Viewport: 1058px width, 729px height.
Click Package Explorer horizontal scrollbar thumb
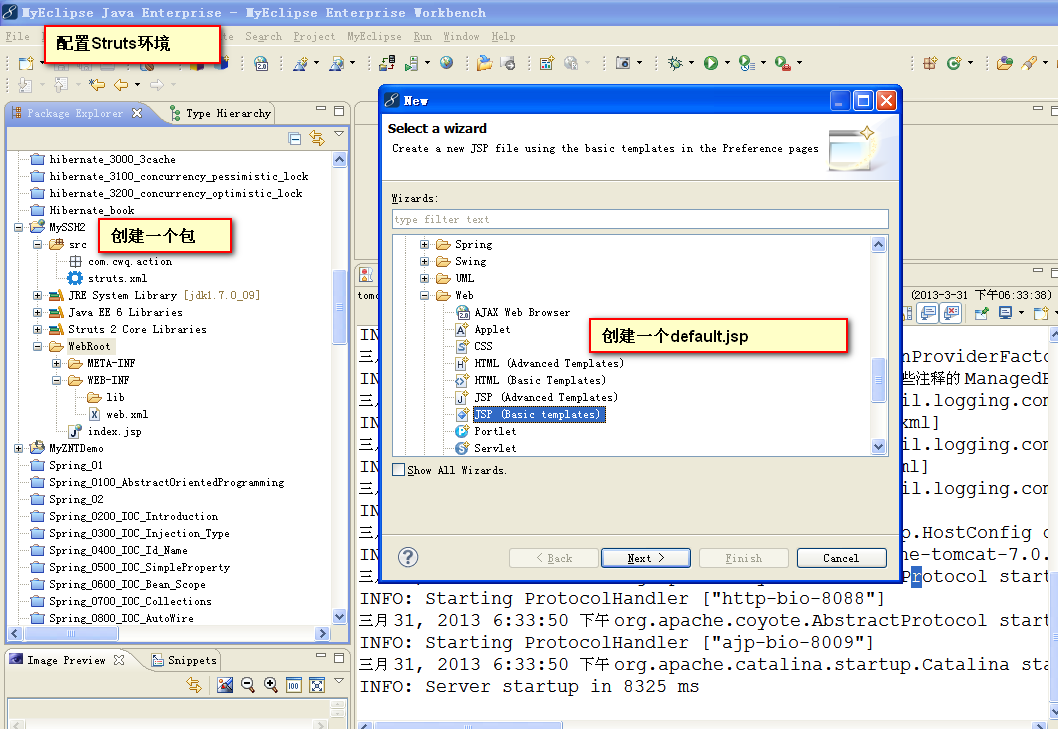coord(71,633)
